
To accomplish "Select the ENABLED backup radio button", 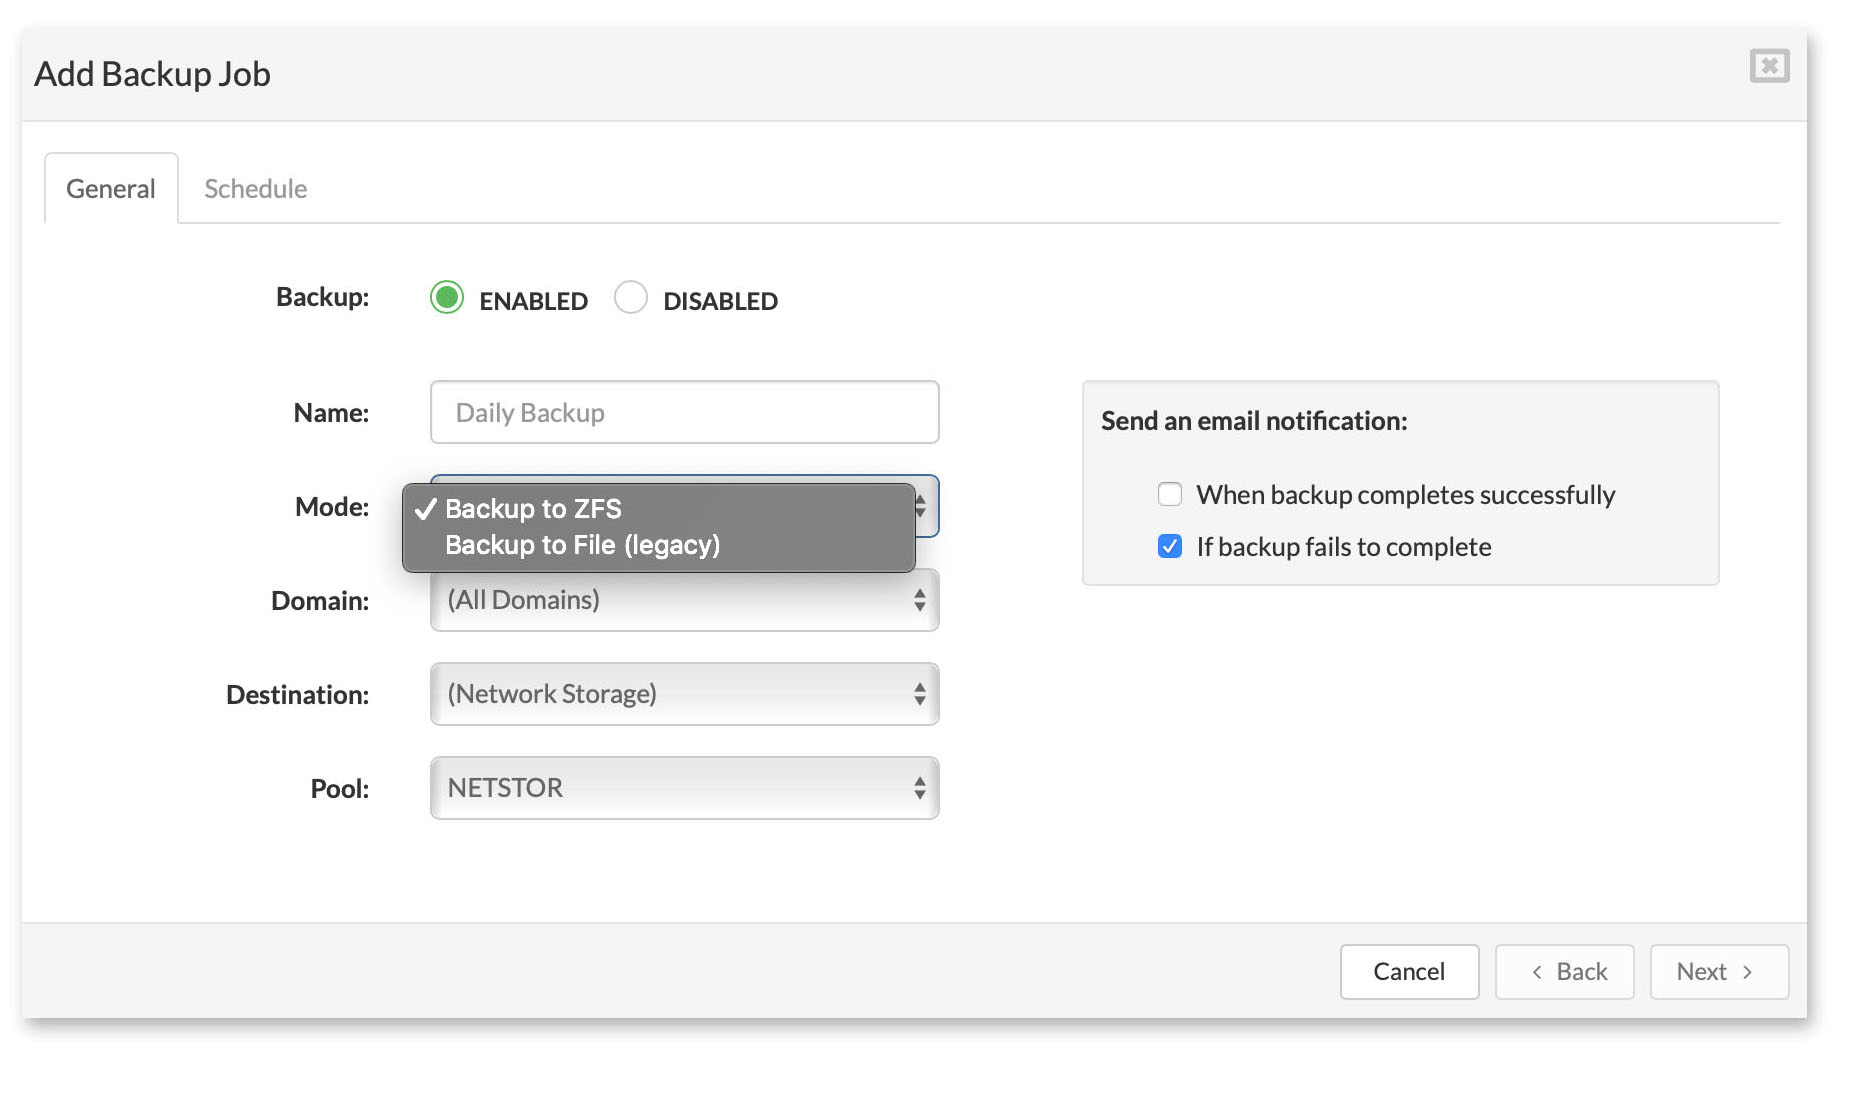I will 447,298.
